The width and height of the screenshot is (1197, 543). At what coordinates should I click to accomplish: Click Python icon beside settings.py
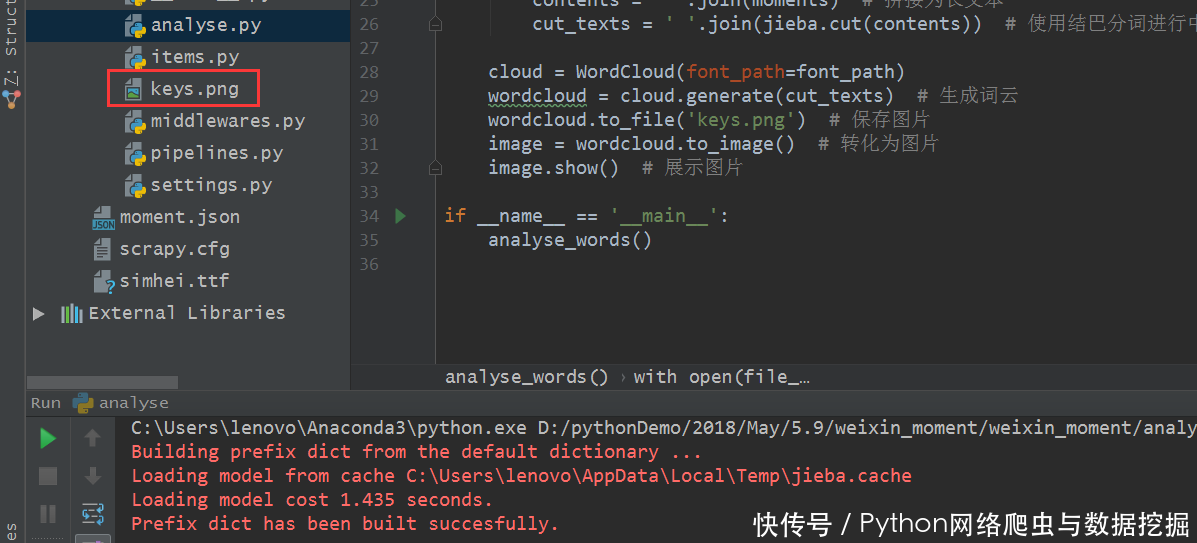[135, 186]
